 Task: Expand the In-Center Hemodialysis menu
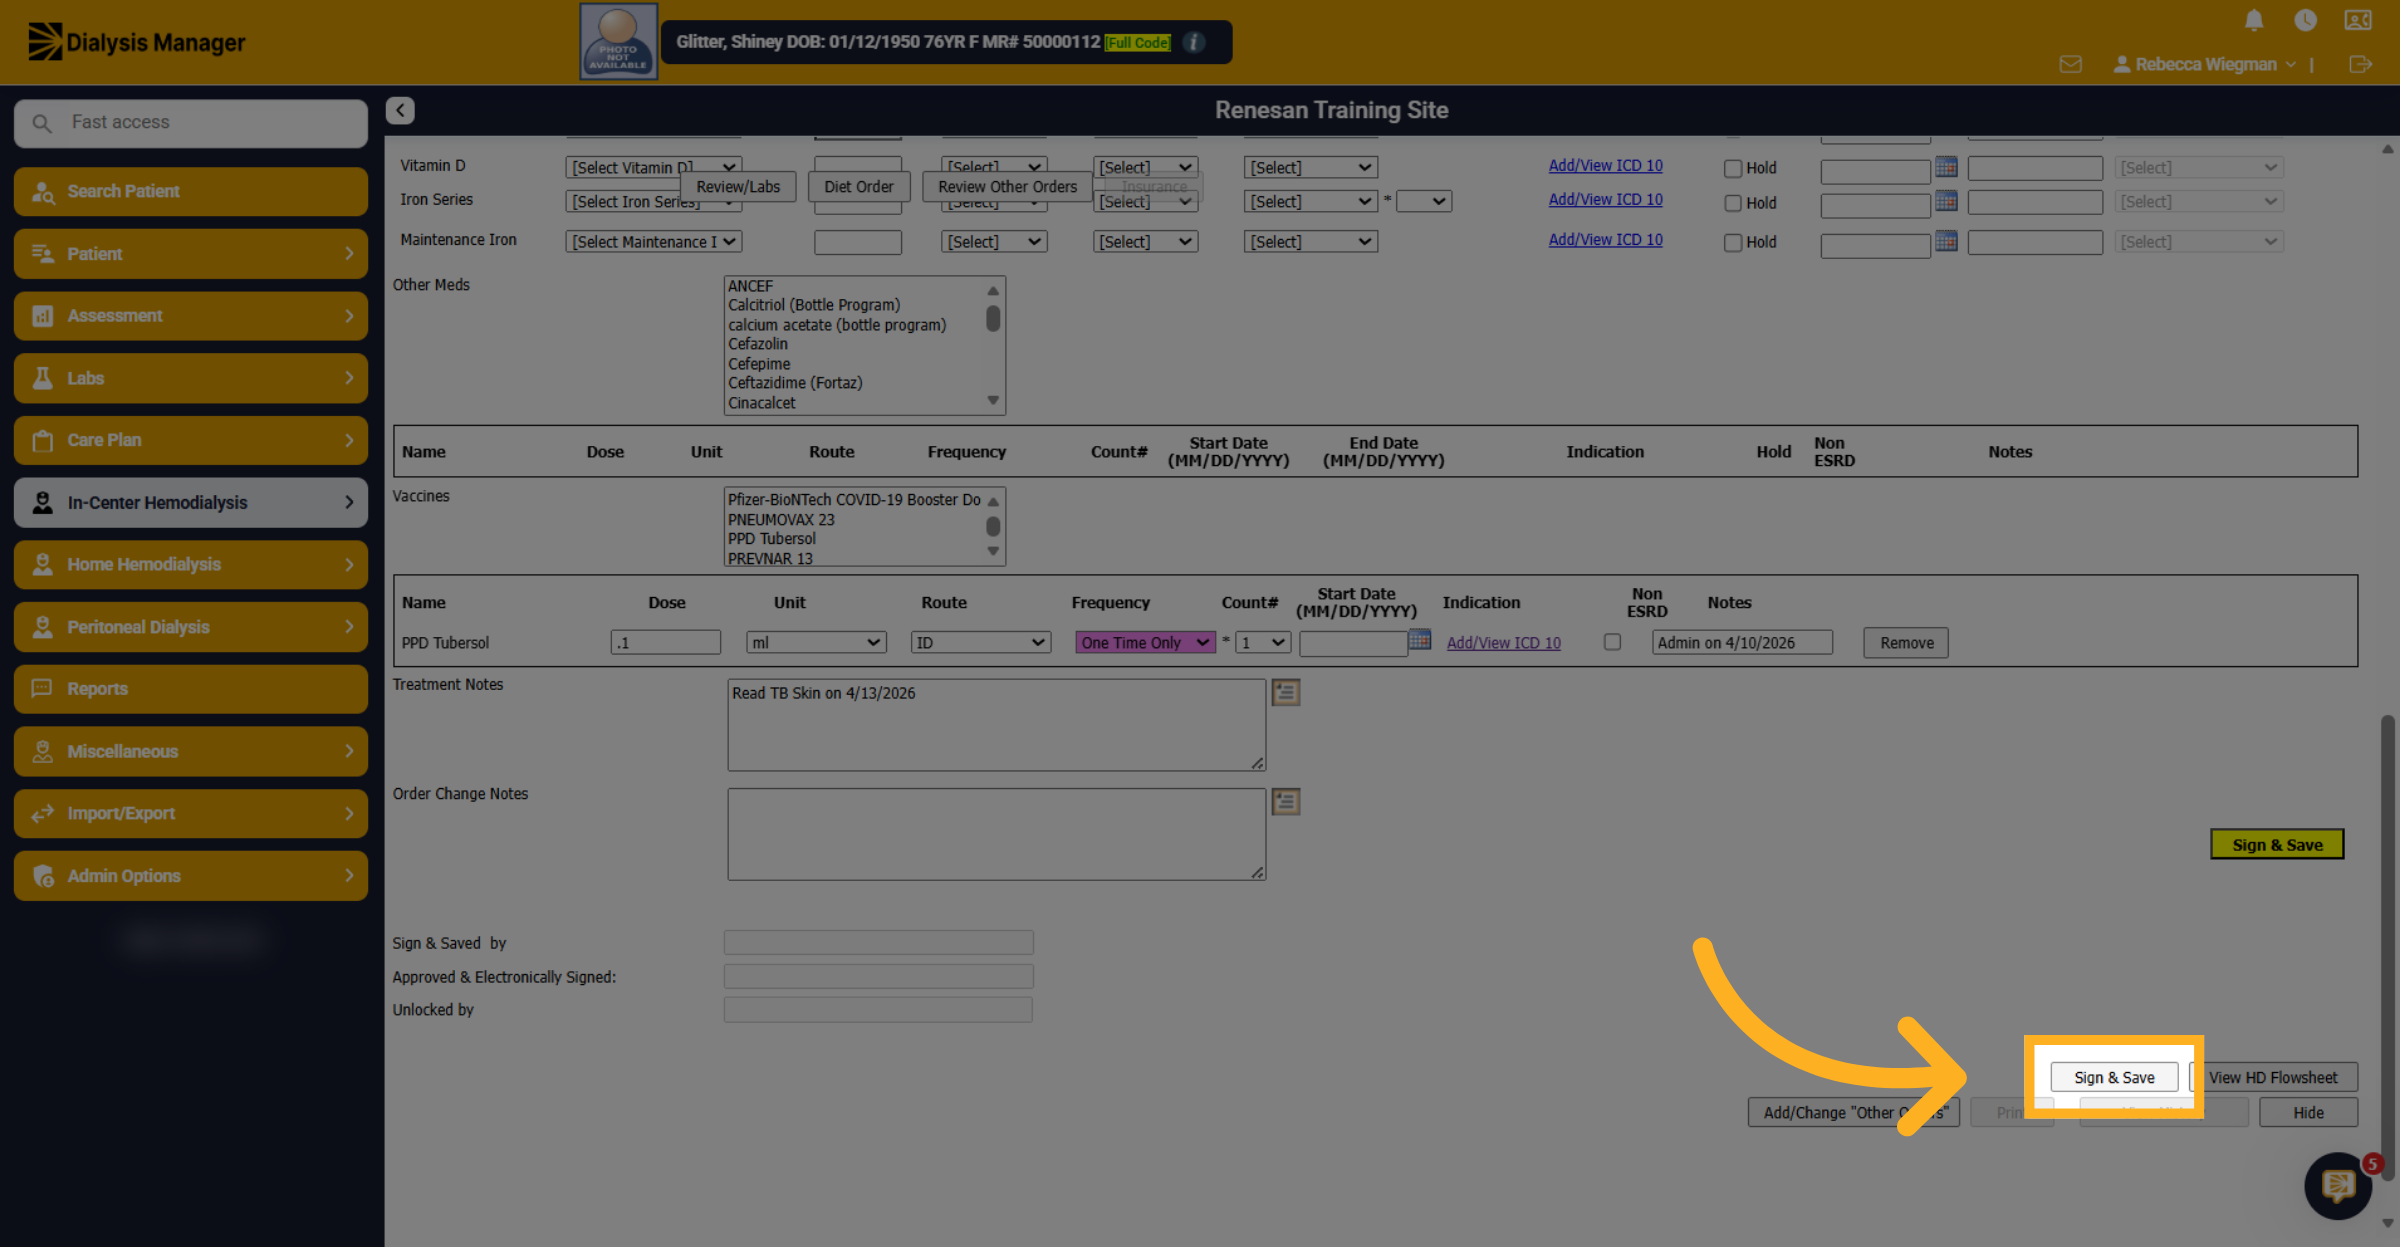coord(191,502)
